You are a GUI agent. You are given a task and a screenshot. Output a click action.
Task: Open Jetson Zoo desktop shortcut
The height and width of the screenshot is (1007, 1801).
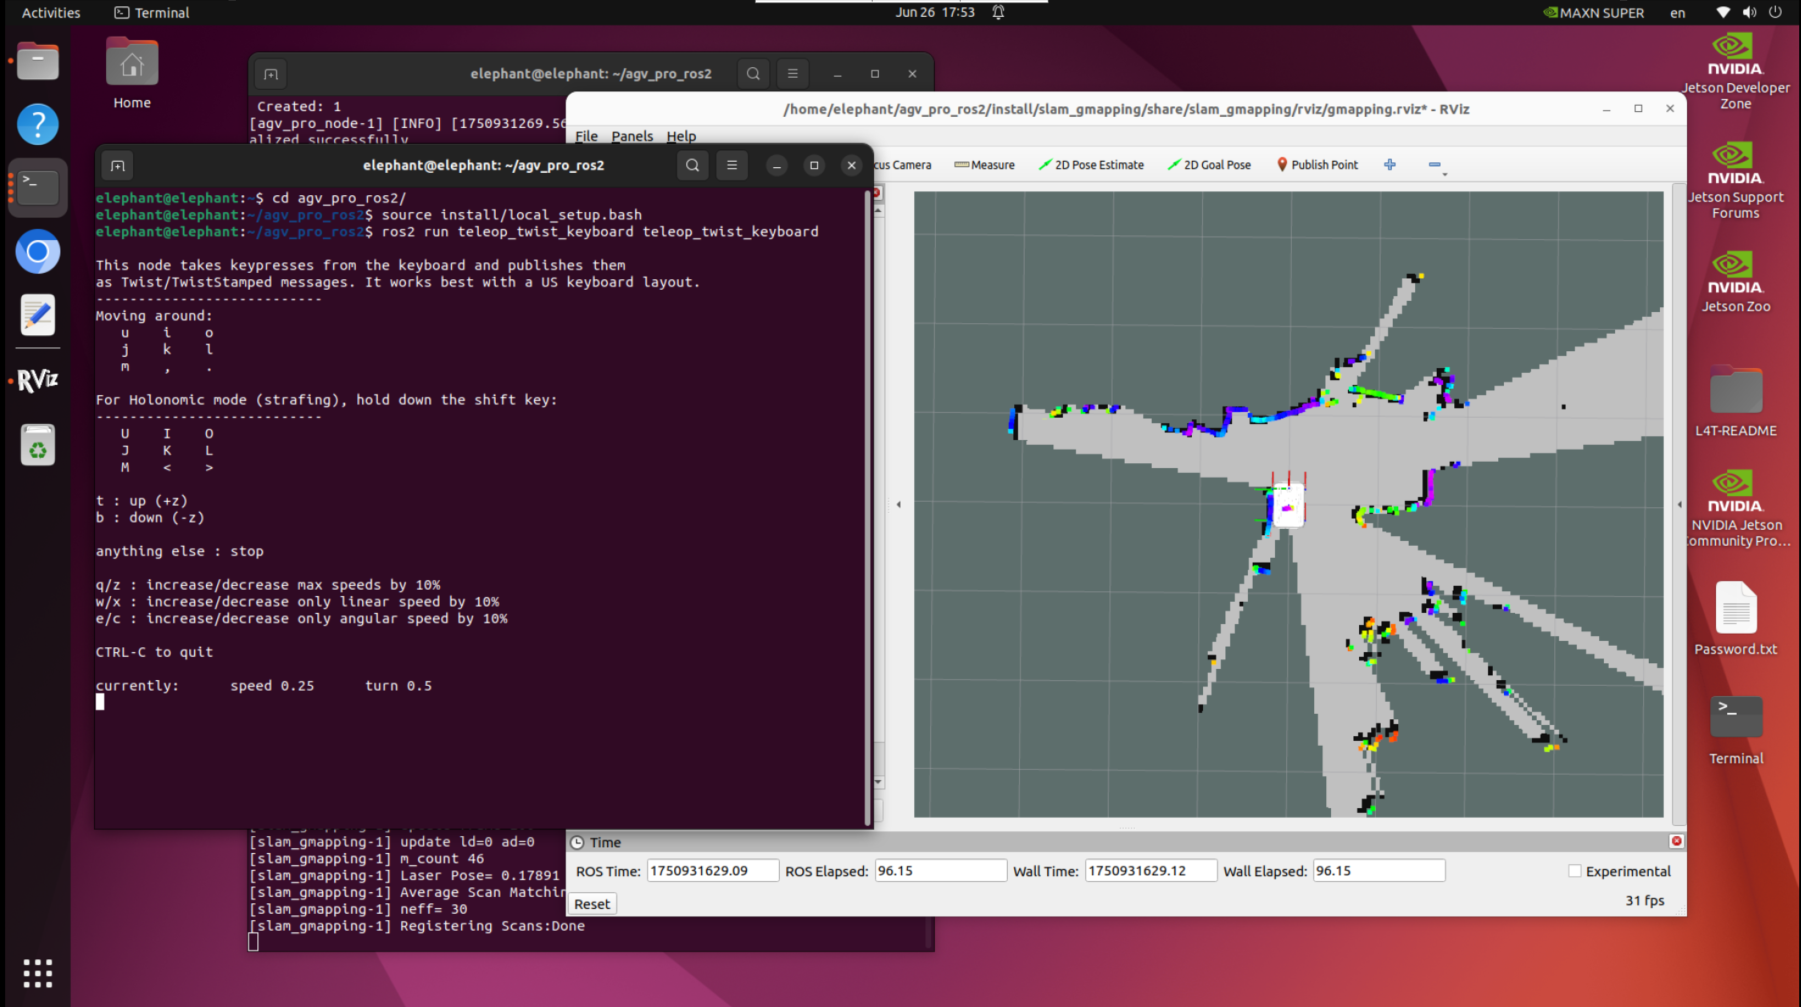1735,282
